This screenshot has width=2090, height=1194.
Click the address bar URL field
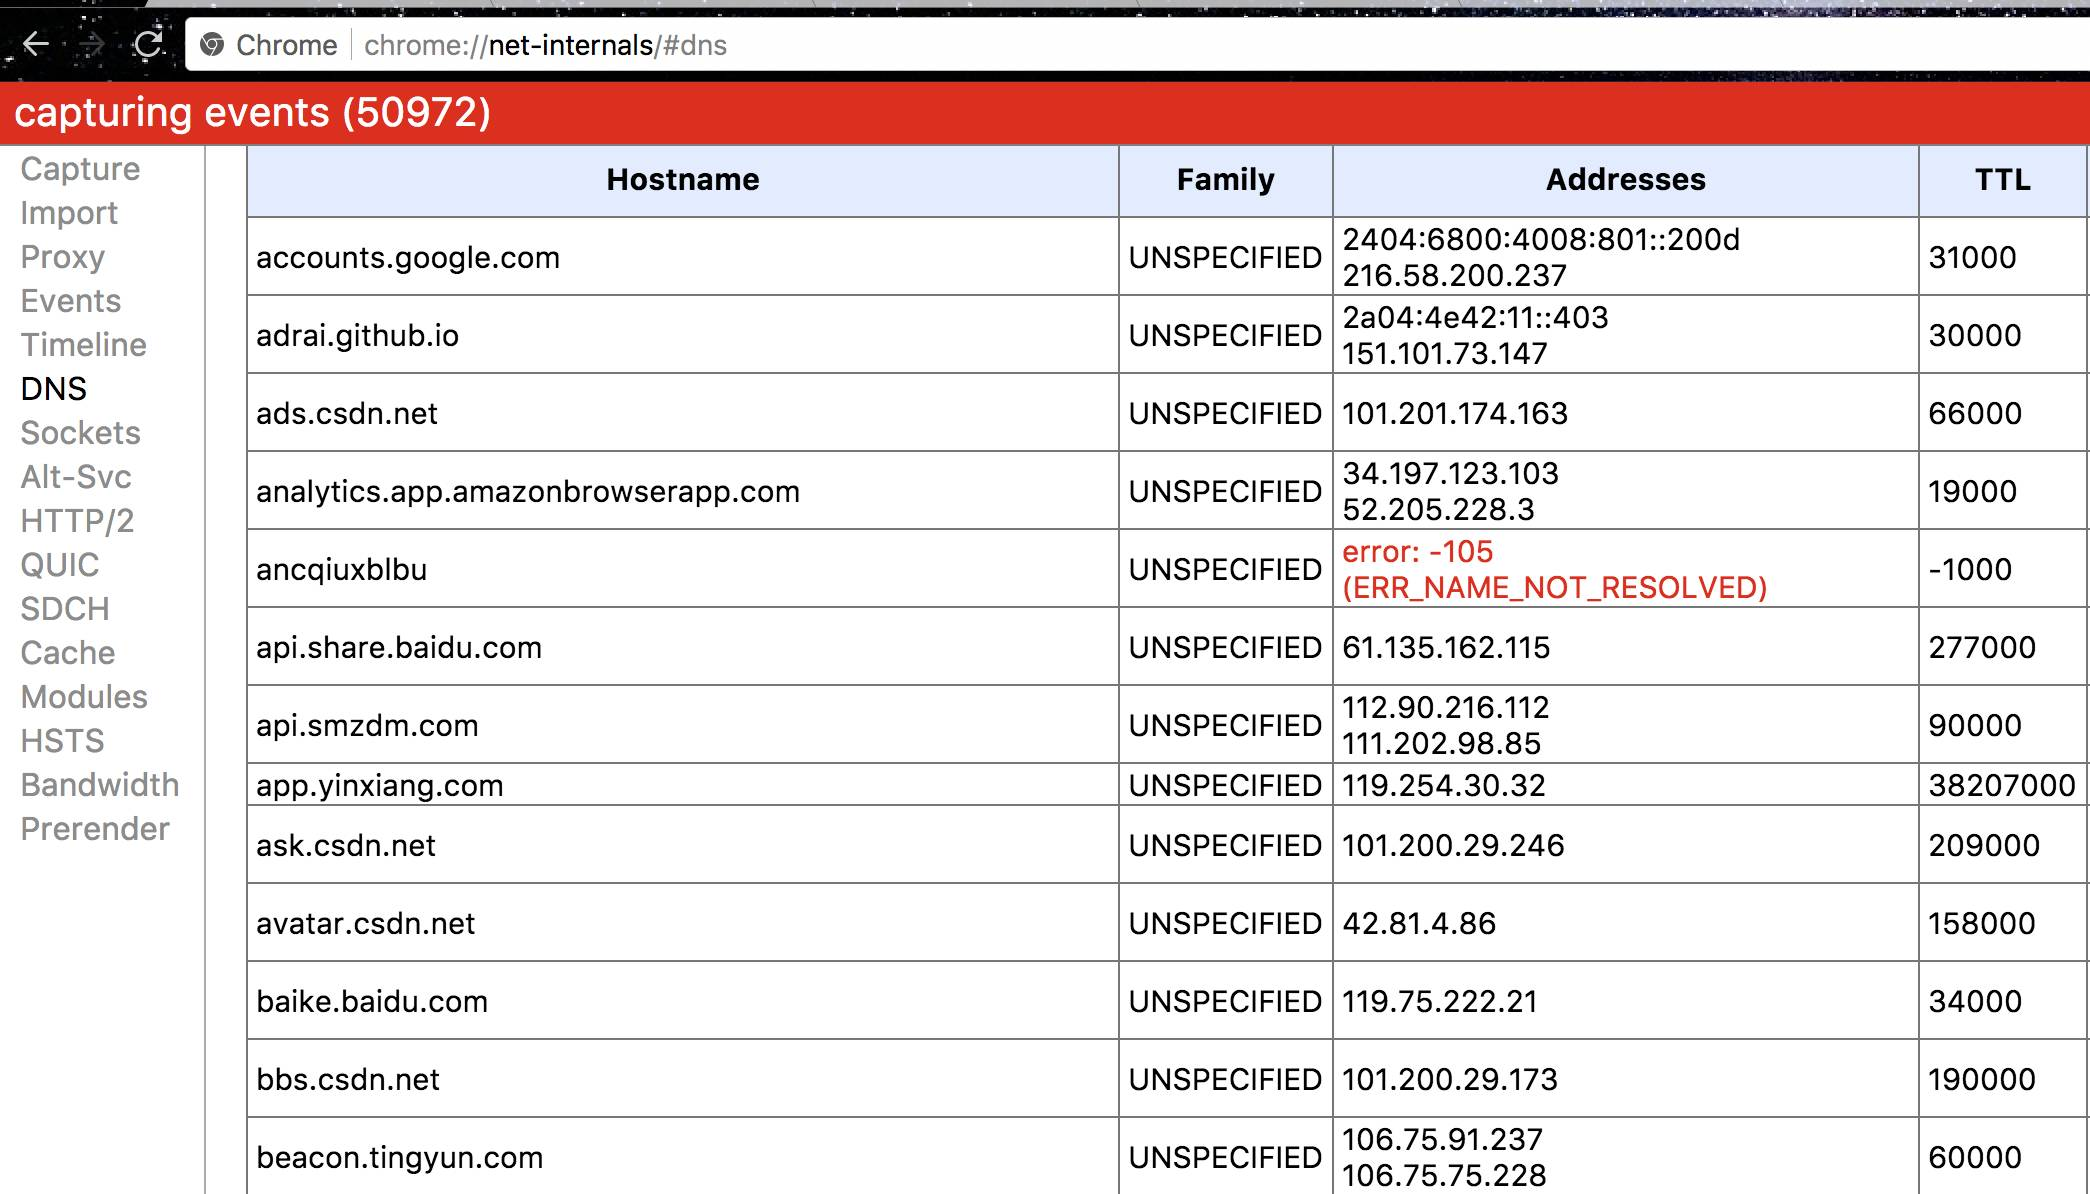point(545,45)
